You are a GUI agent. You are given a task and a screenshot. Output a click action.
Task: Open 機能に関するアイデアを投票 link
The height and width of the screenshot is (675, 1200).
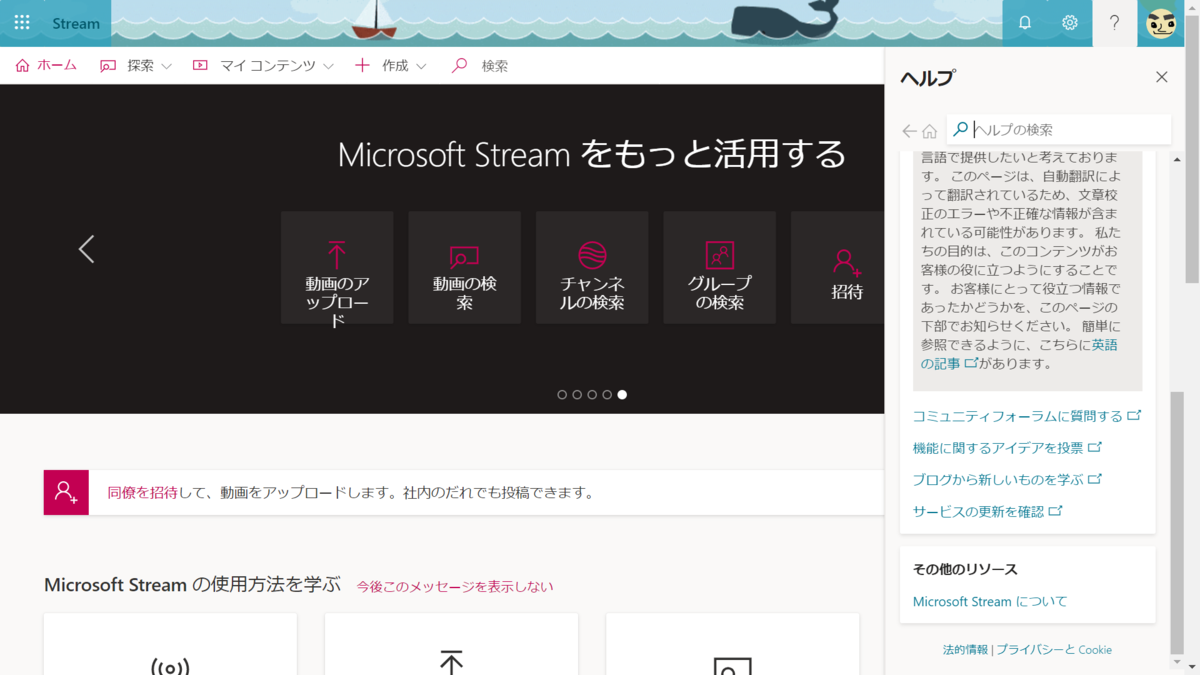click(x=1007, y=448)
